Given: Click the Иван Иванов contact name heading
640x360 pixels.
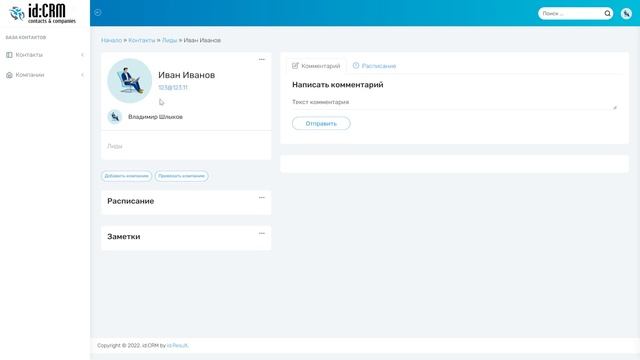Looking at the screenshot, I should 187,75.
